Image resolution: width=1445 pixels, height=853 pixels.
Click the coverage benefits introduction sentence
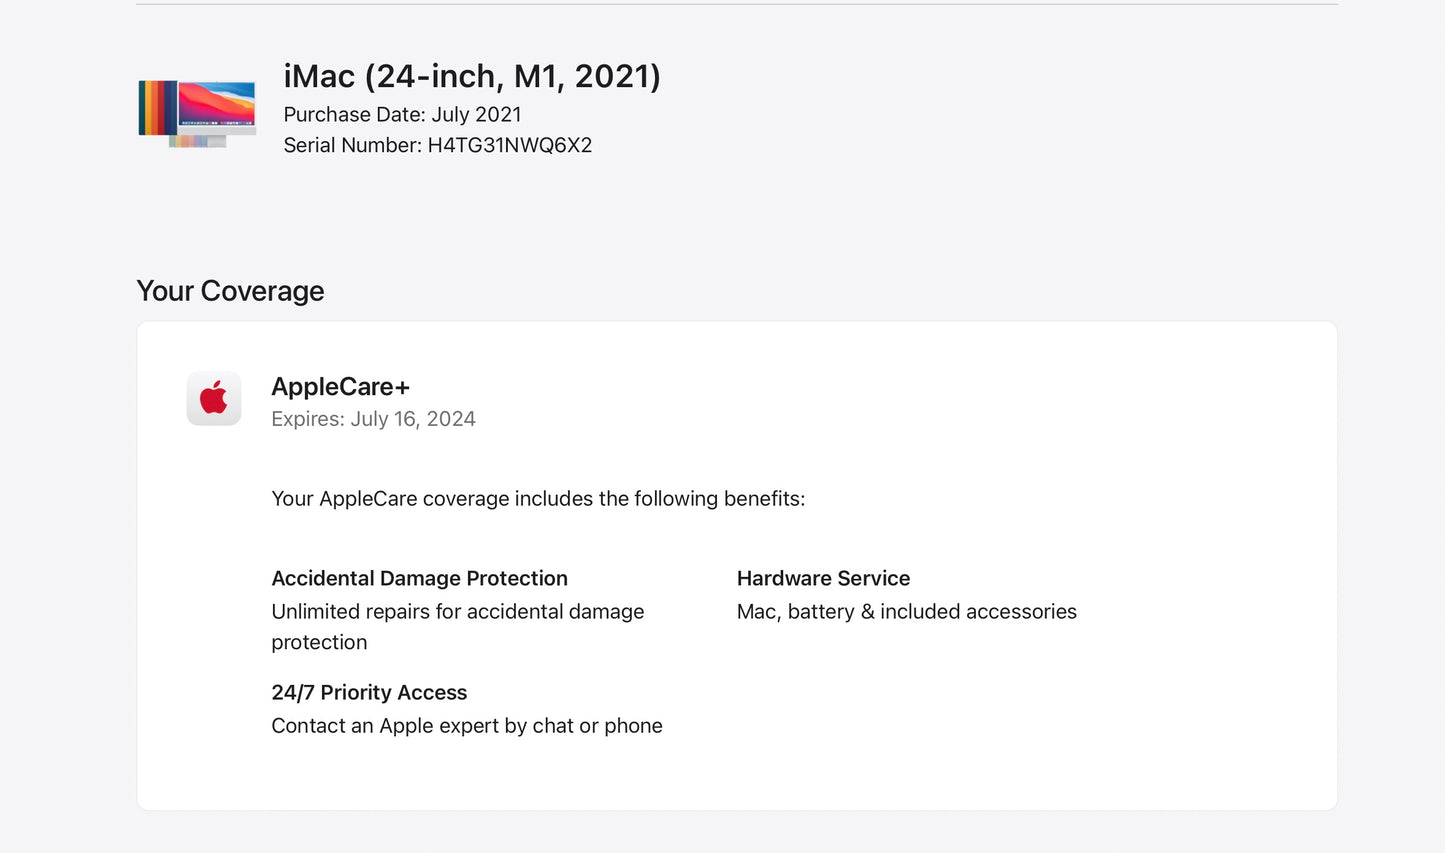tap(538, 499)
